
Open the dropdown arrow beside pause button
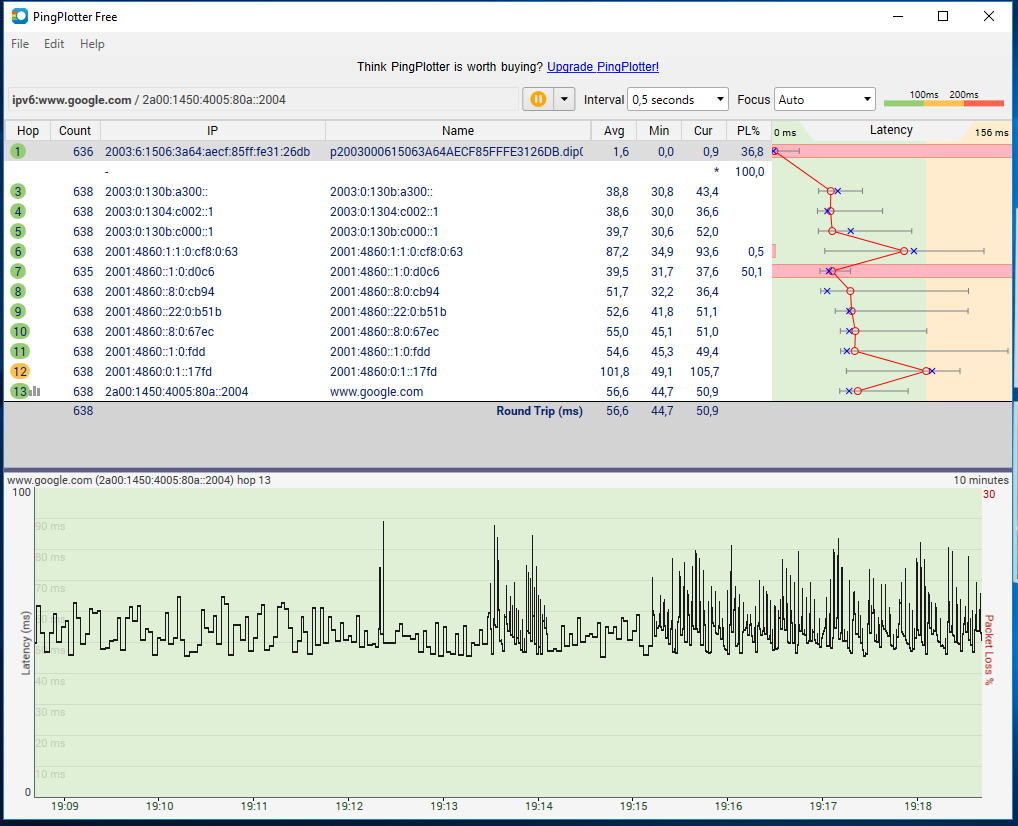564,99
